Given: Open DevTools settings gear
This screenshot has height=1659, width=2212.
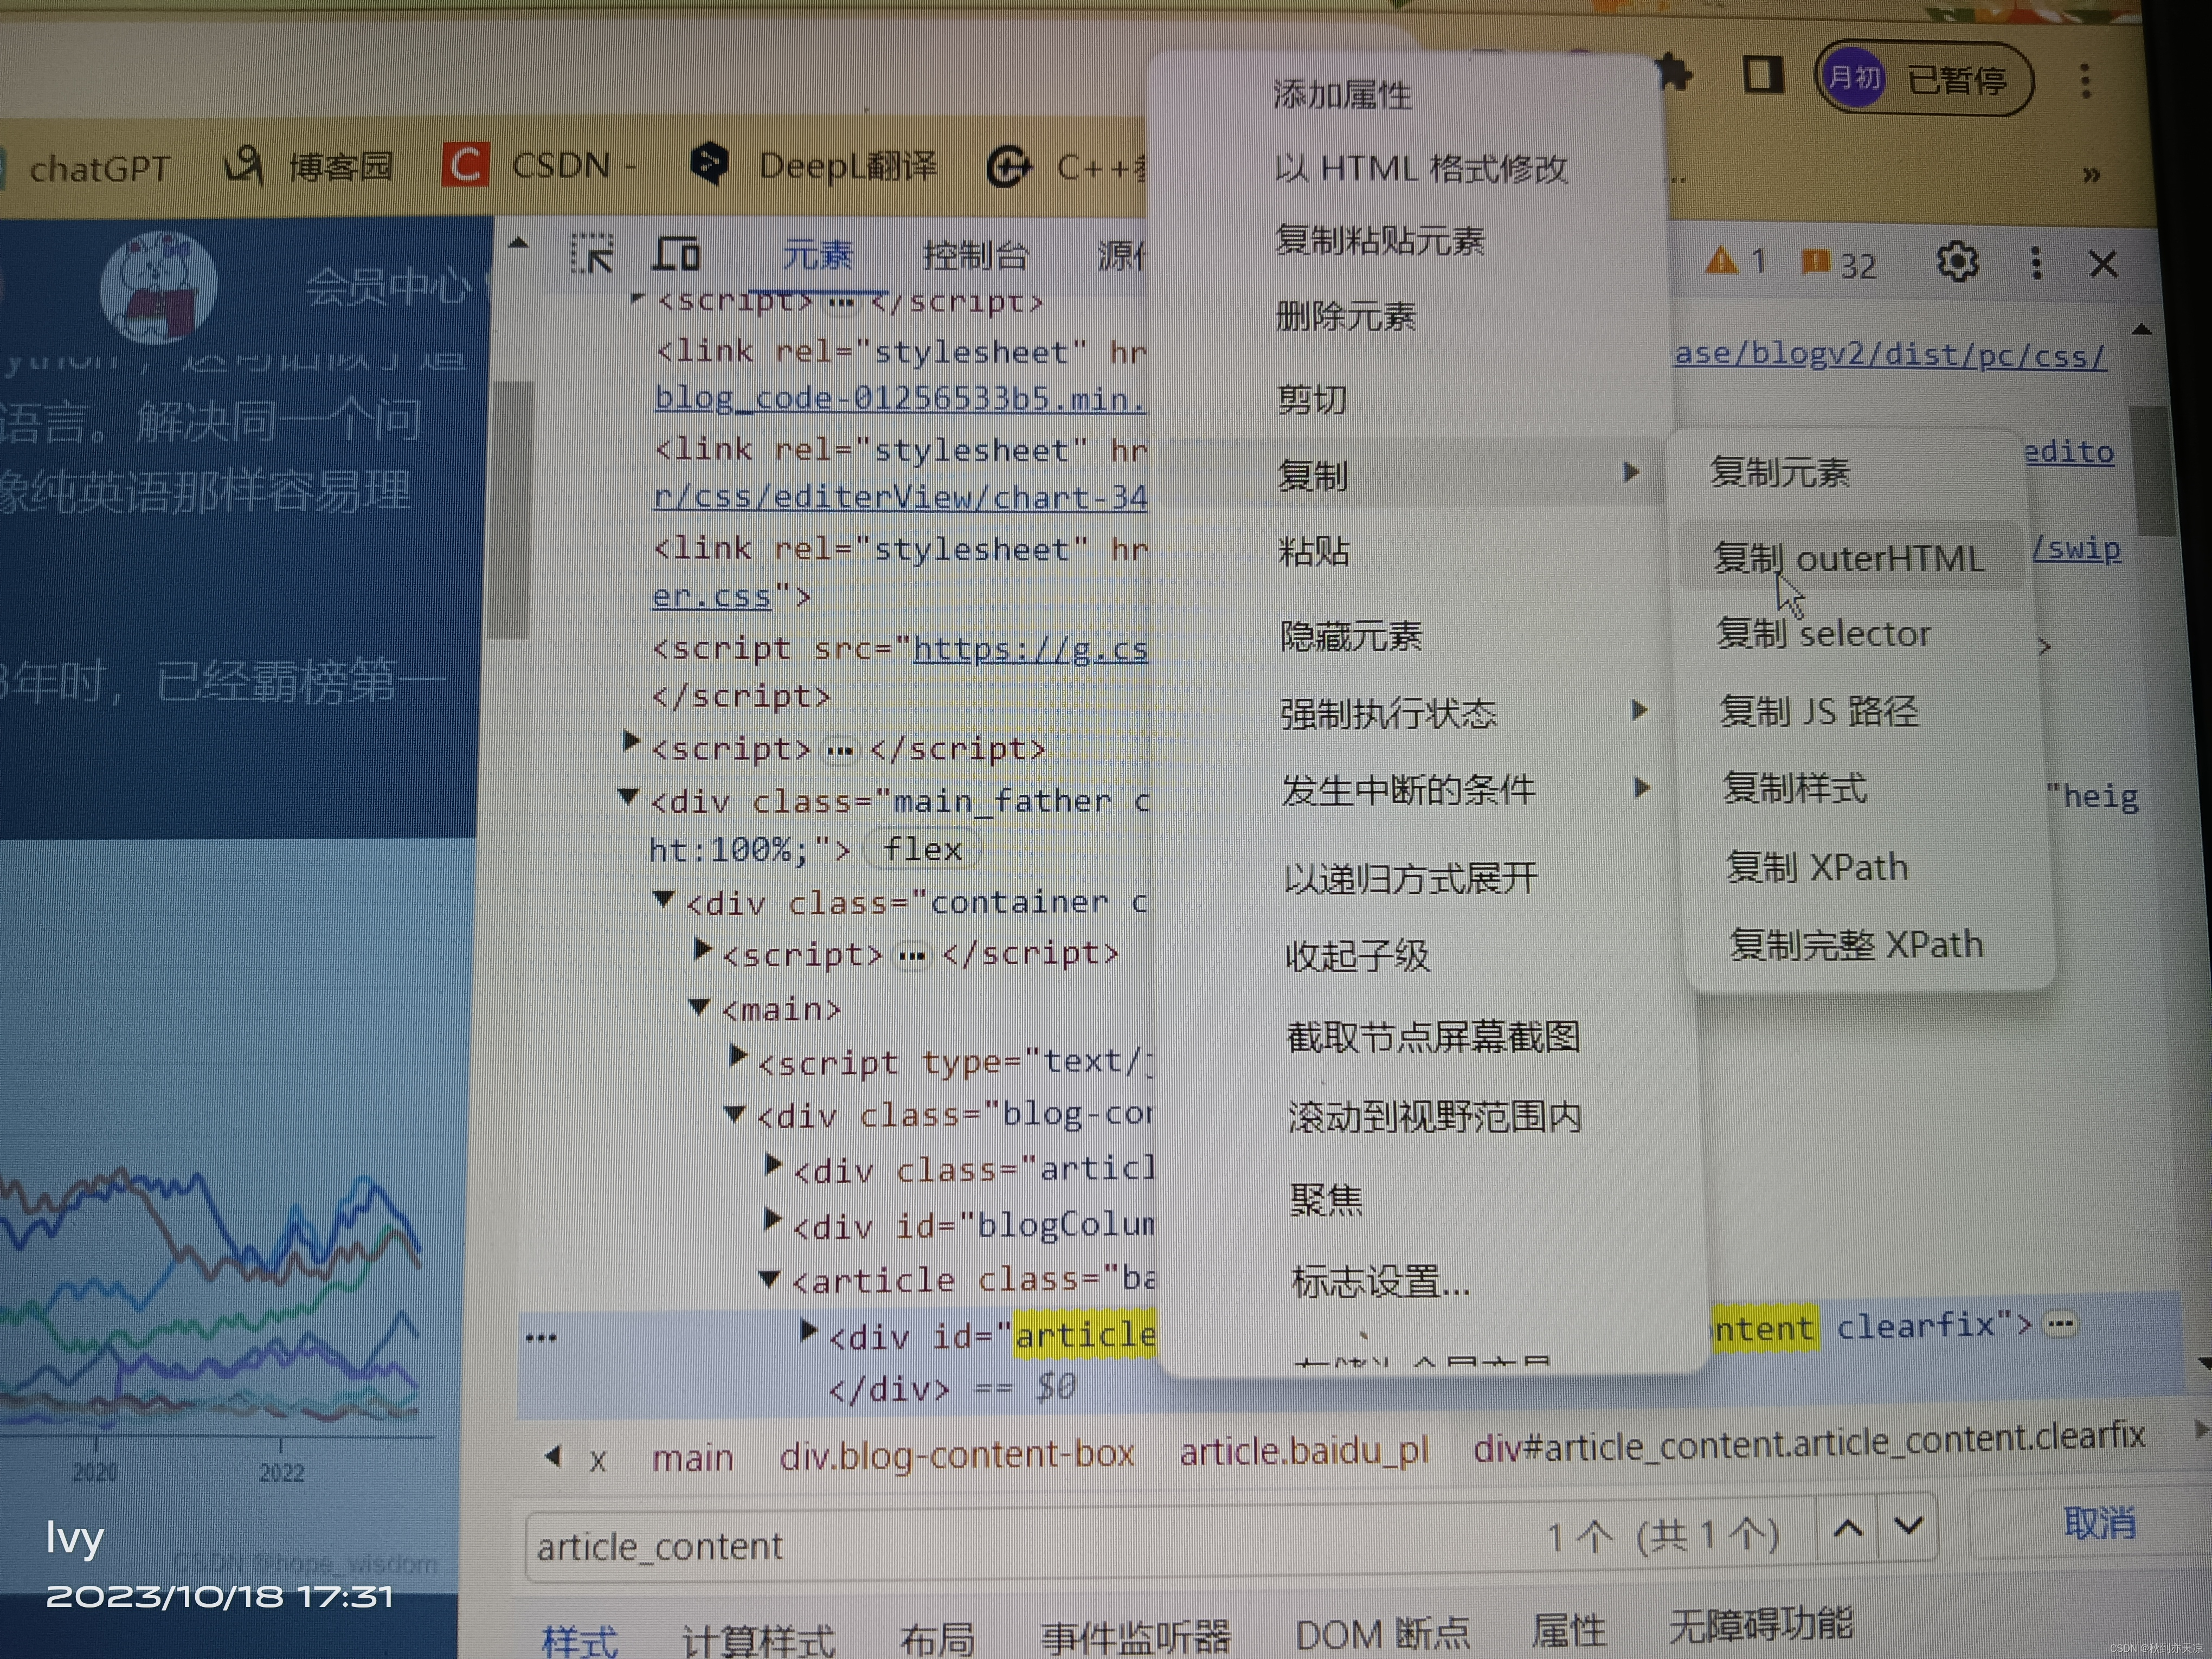Looking at the screenshot, I should (1956, 262).
